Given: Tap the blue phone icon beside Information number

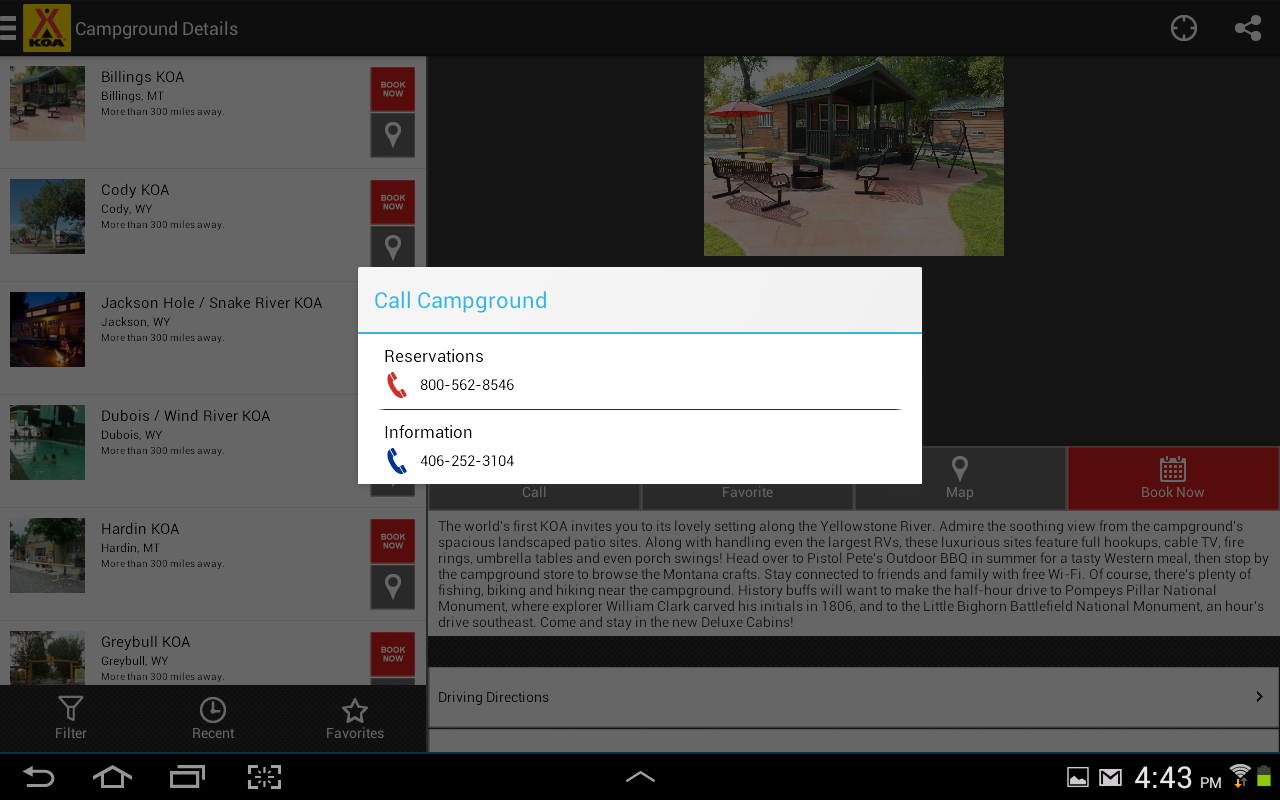Looking at the screenshot, I should [x=396, y=461].
